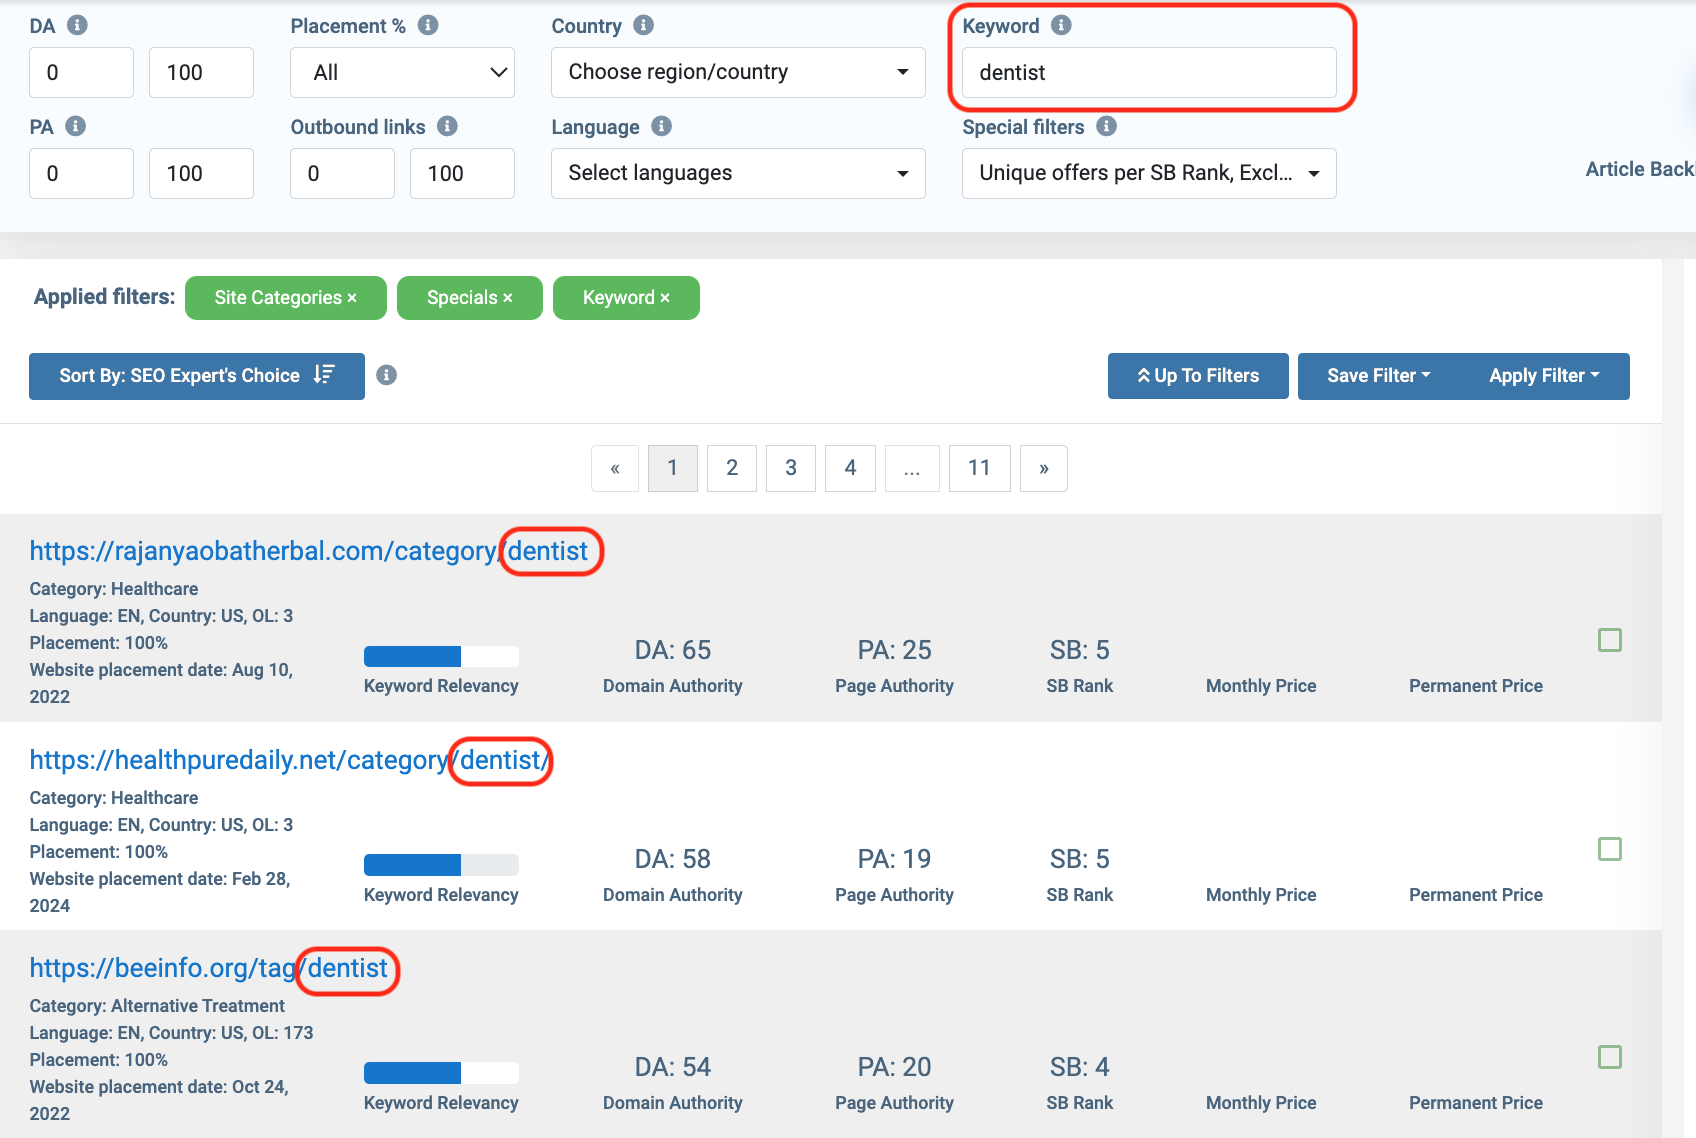Click the previous page arrow «

coord(615,468)
